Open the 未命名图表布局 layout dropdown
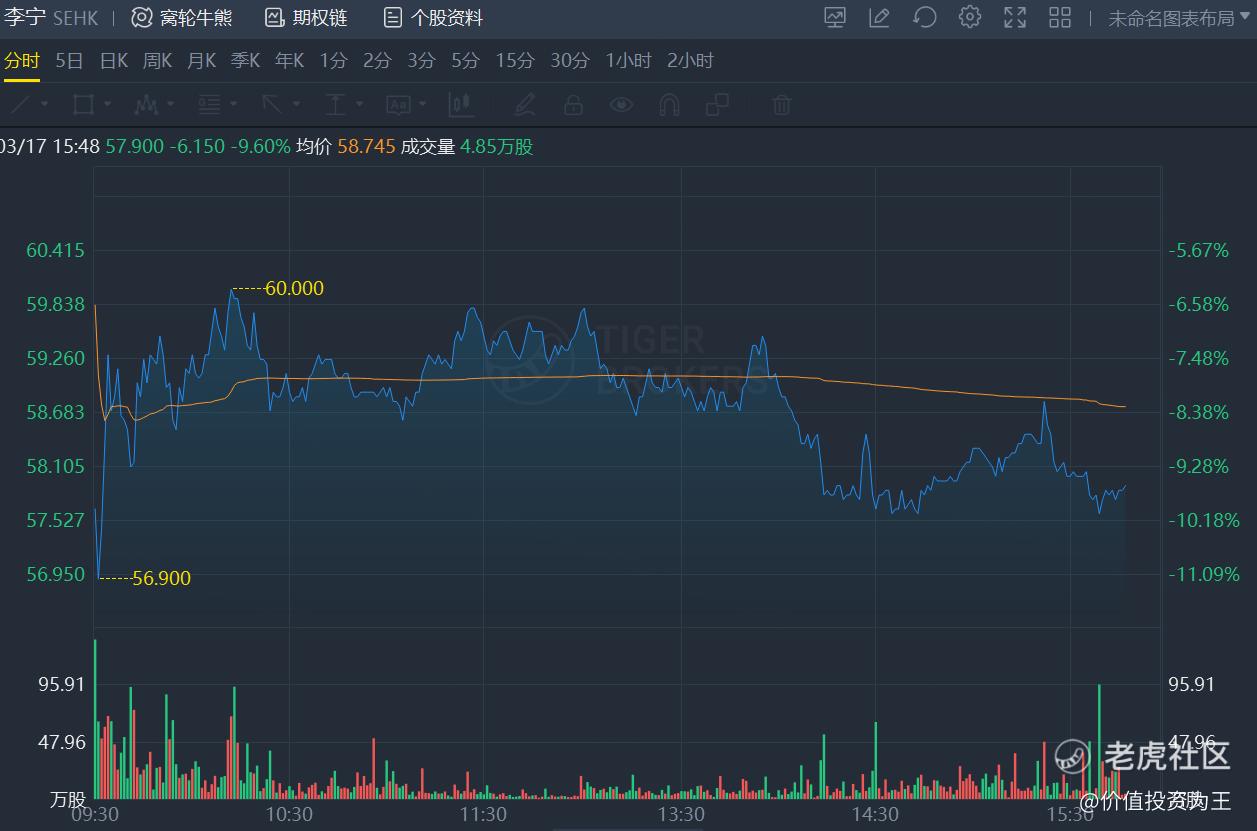 click(x=1179, y=18)
